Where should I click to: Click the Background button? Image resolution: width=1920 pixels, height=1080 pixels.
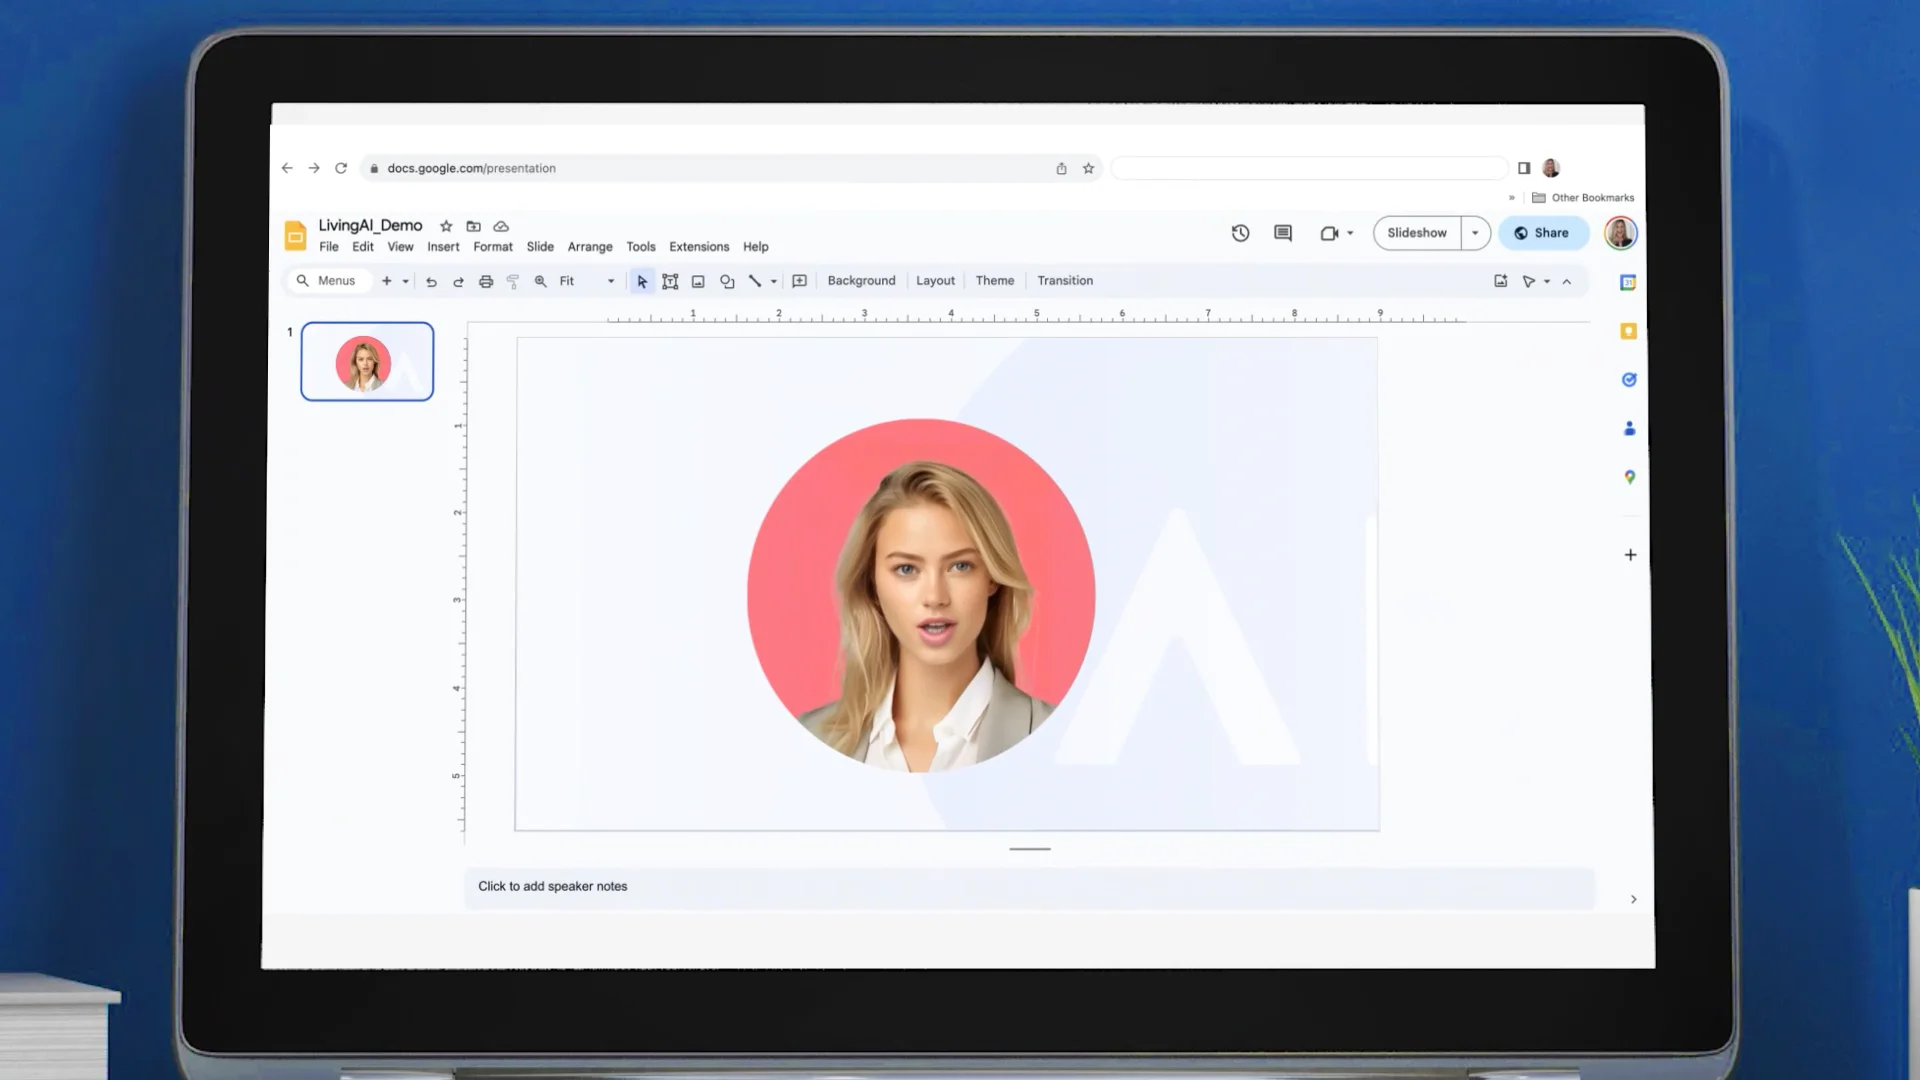(x=861, y=281)
